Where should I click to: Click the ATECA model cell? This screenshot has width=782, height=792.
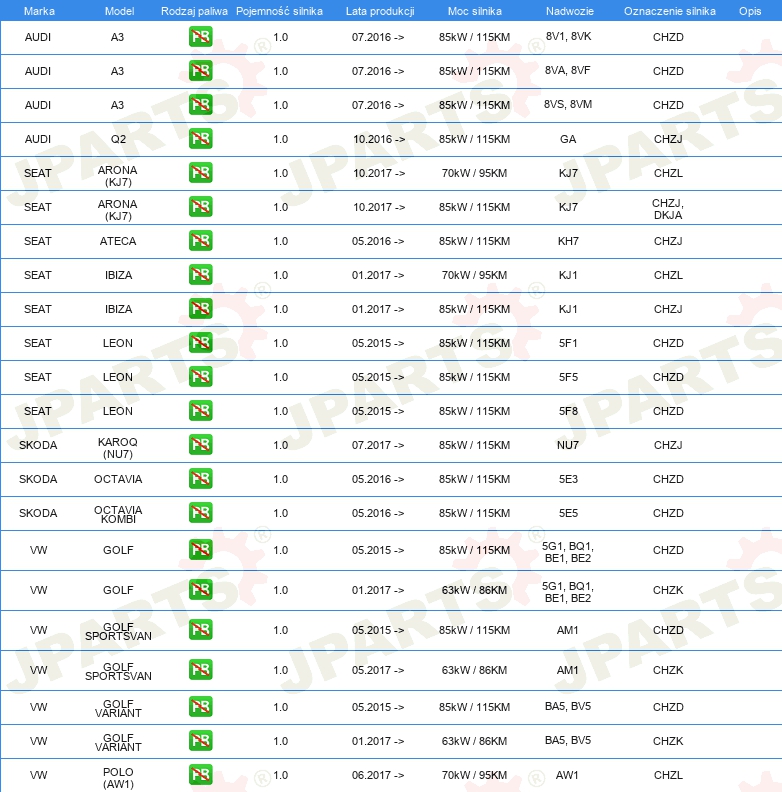pos(118,241)
